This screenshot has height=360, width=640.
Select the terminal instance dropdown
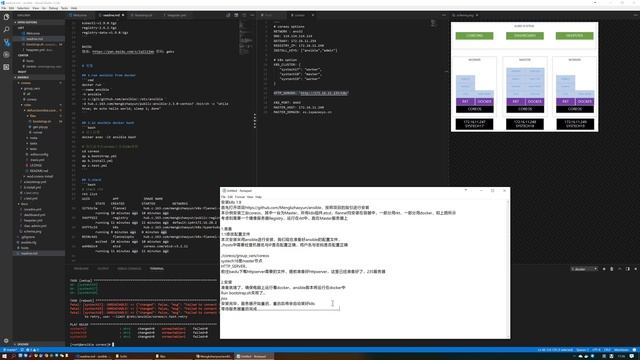[x=584, y=269]
